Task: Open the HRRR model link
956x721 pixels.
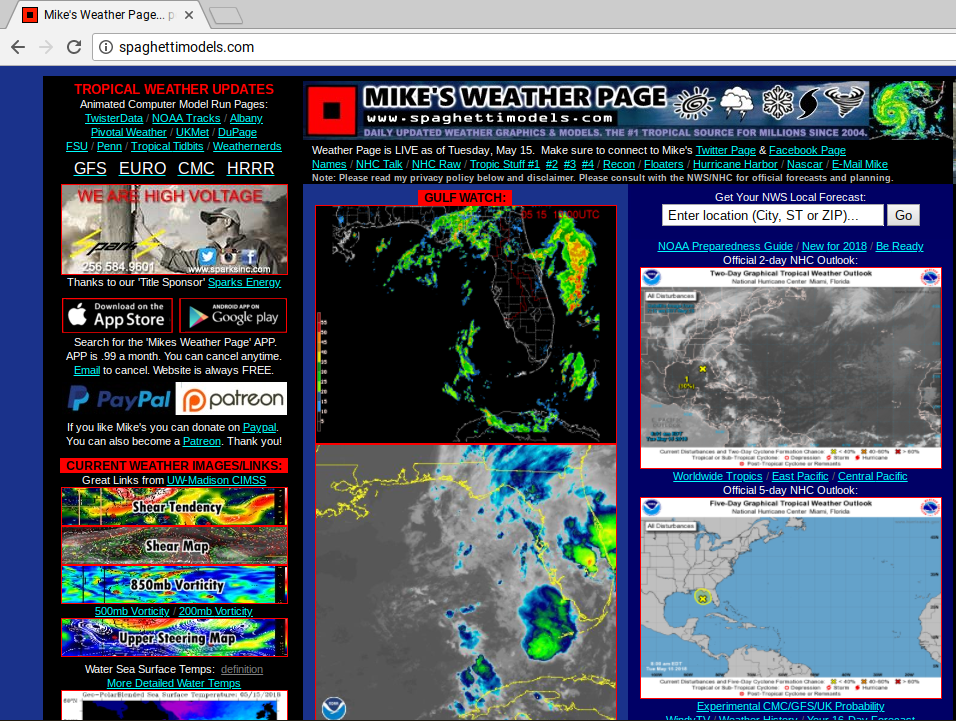Action: (x=251, y=168)
